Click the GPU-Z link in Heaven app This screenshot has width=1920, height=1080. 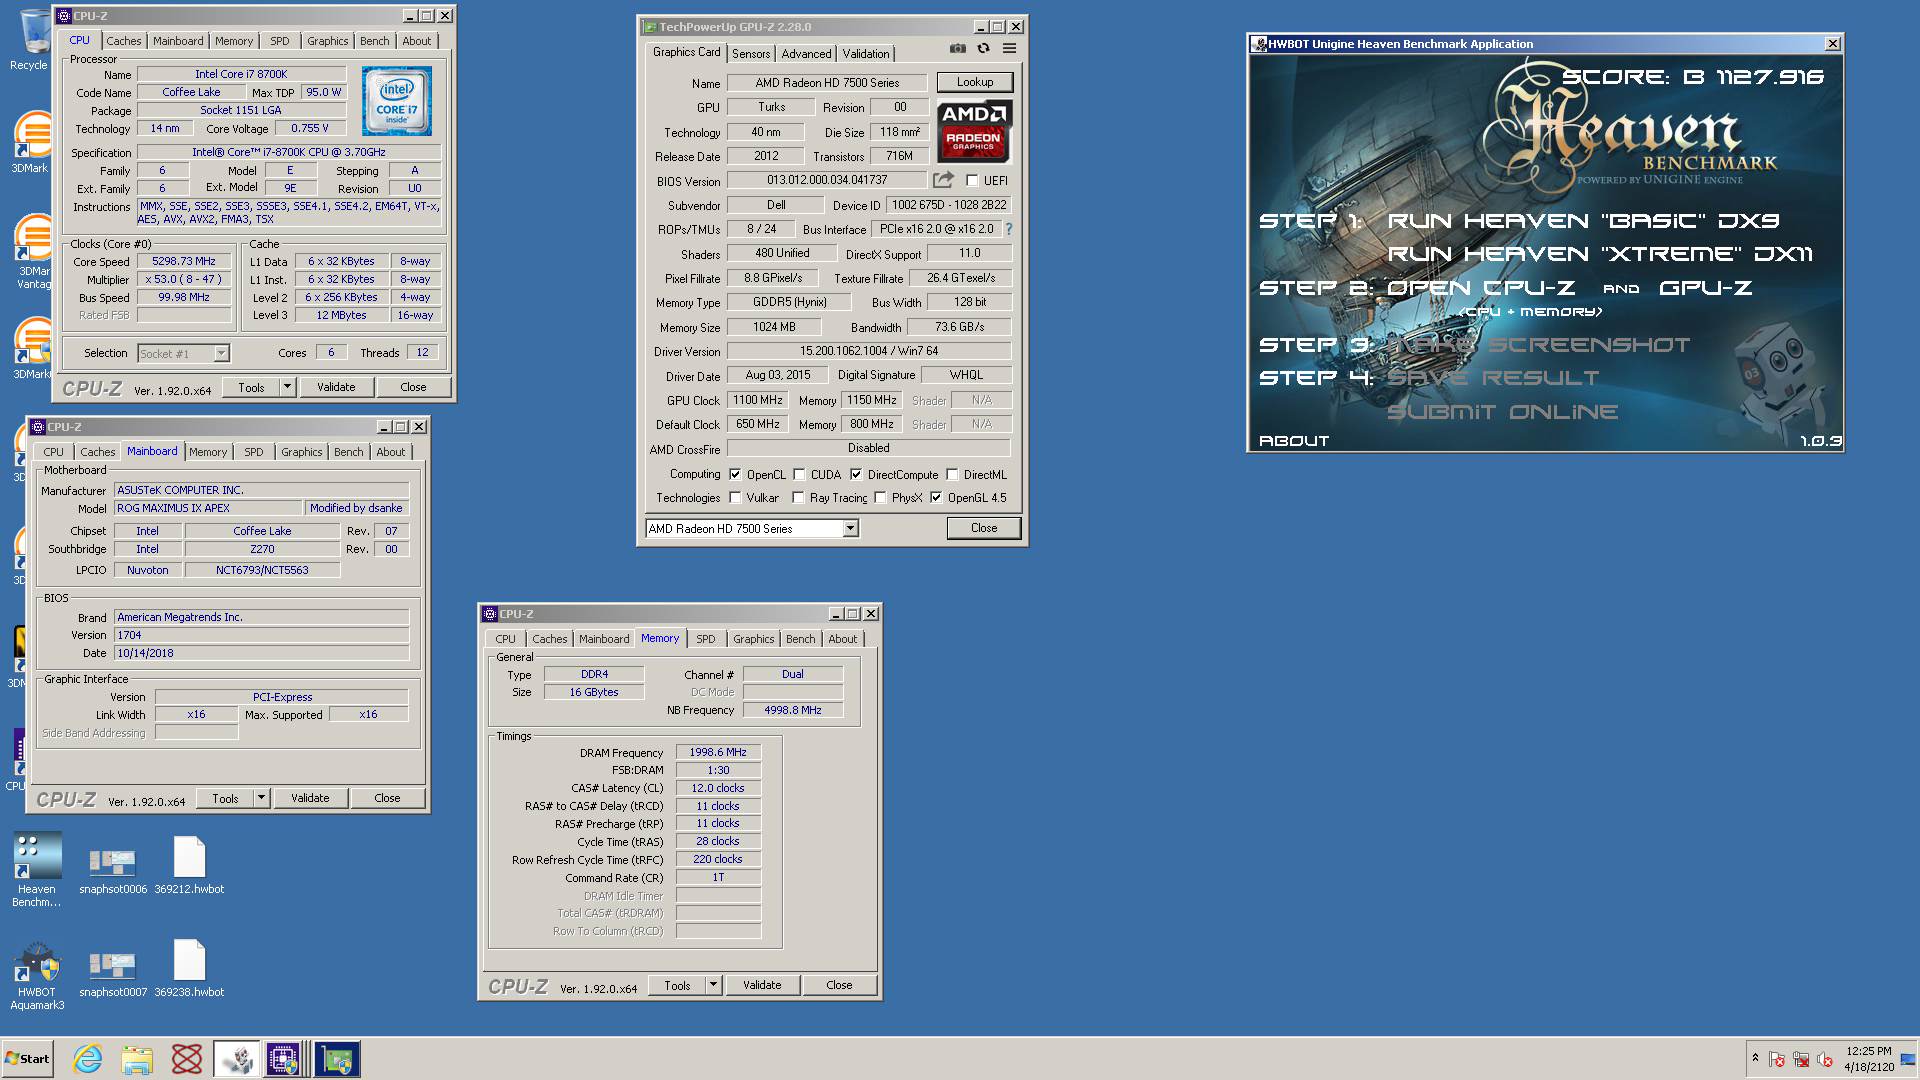1705,288
